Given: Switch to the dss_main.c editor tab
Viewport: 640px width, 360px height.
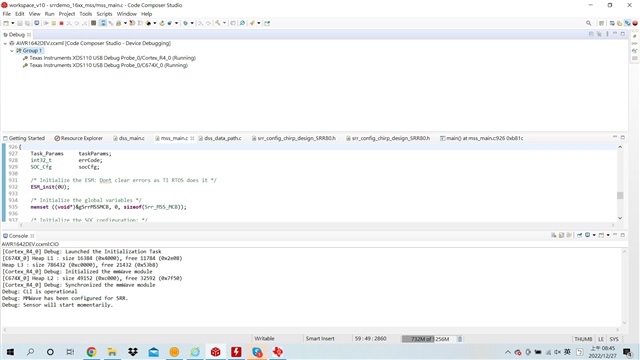Looking at the screenshot, I should click(x=129, y=138).
